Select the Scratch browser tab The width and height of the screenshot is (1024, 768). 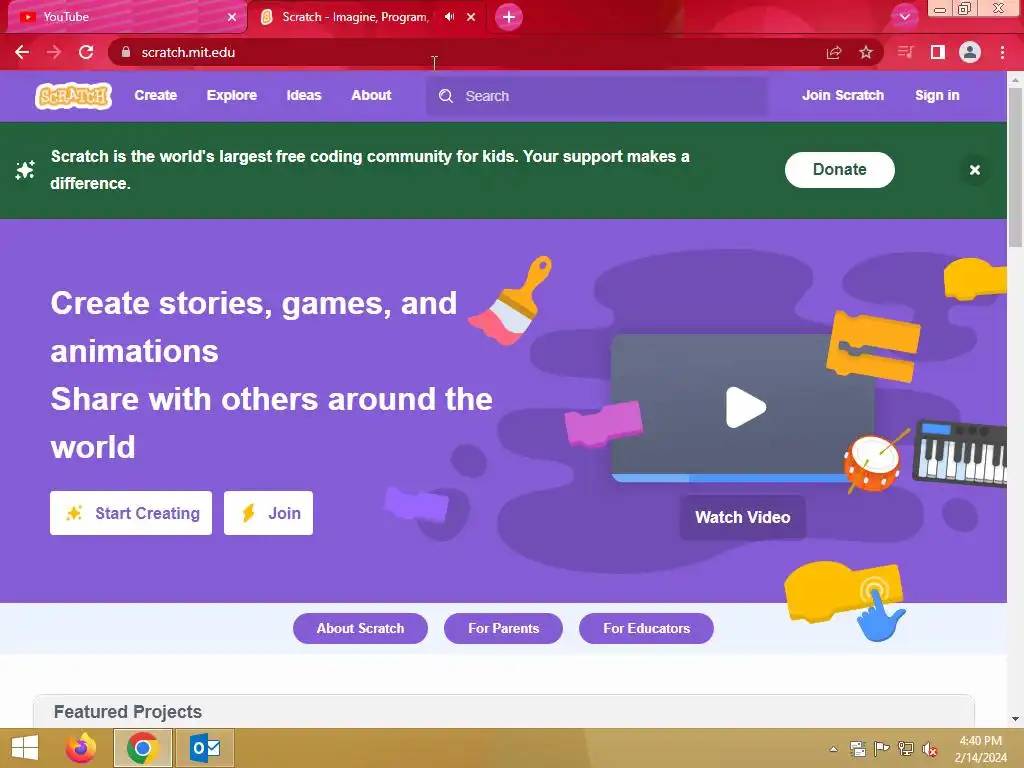(368, 17)
